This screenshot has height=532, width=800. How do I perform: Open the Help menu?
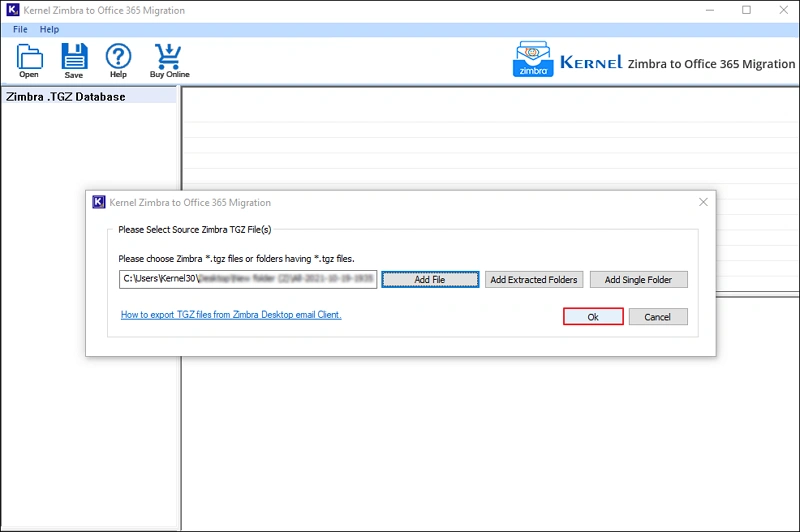point(49,29)
